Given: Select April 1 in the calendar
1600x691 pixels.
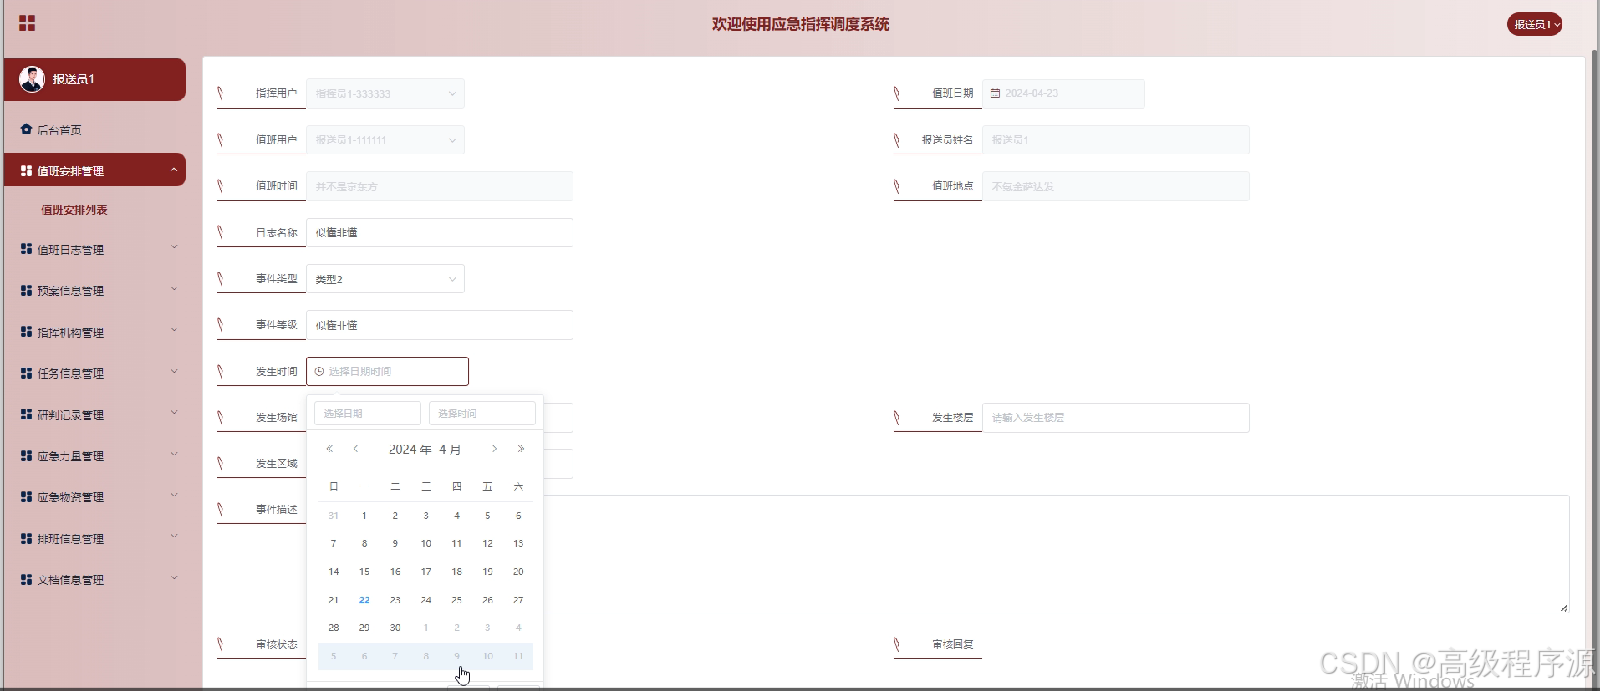Looking at the screenshot, I should 364,516.
